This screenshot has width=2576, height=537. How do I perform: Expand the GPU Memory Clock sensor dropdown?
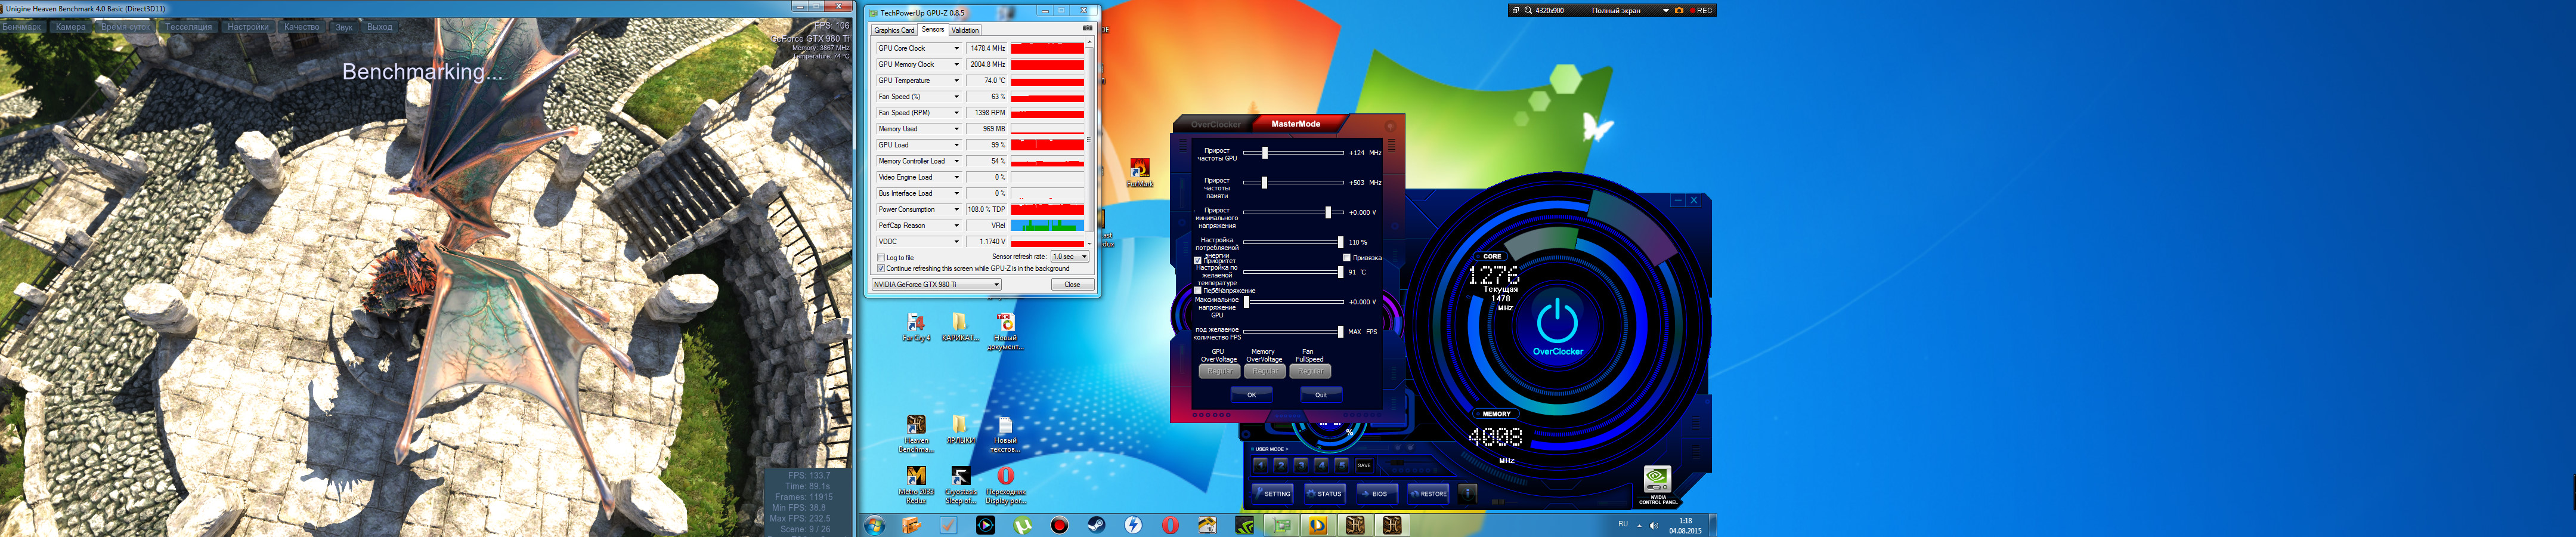(x=956, y=64)
